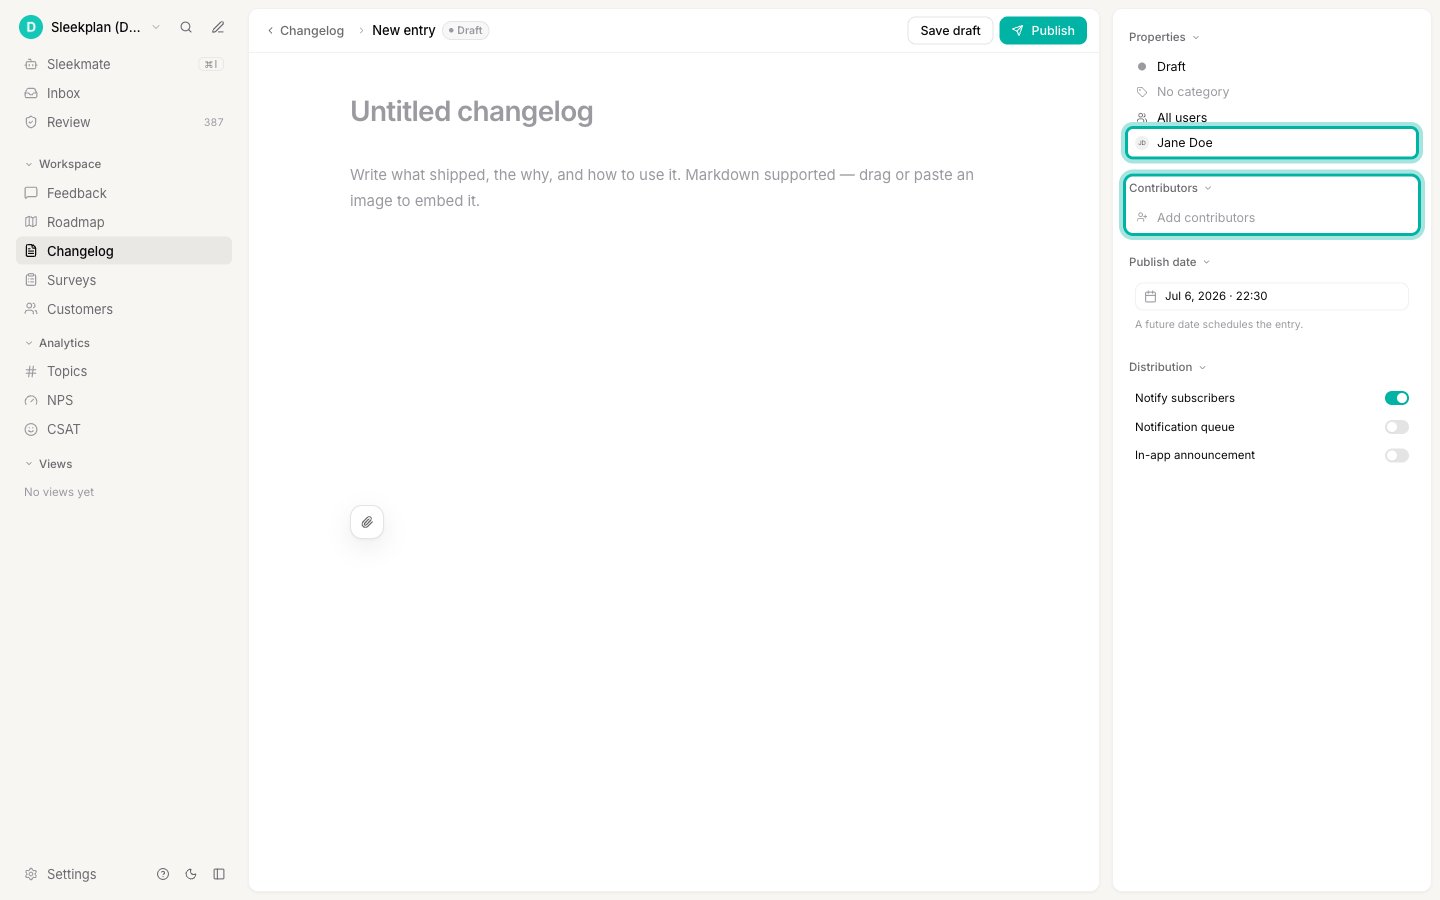Open NPS analytics
1440x900 pixels.
(x=124, y=400)
